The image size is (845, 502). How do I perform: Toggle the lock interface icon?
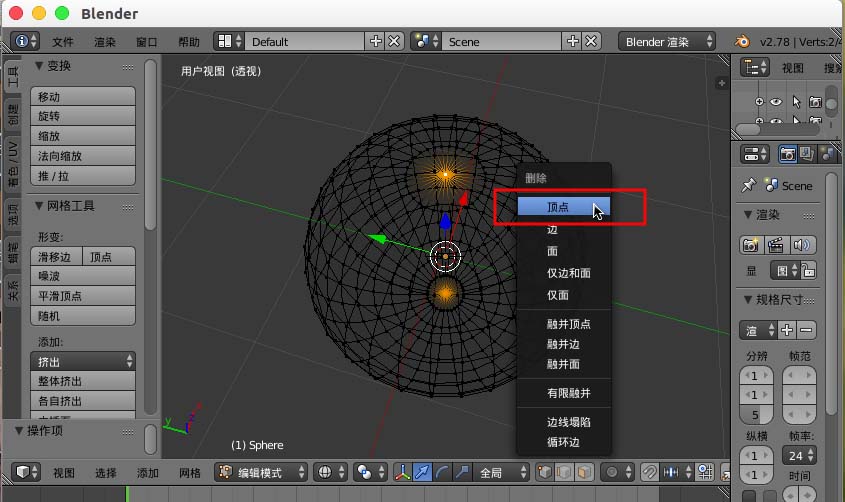[808, 270]
